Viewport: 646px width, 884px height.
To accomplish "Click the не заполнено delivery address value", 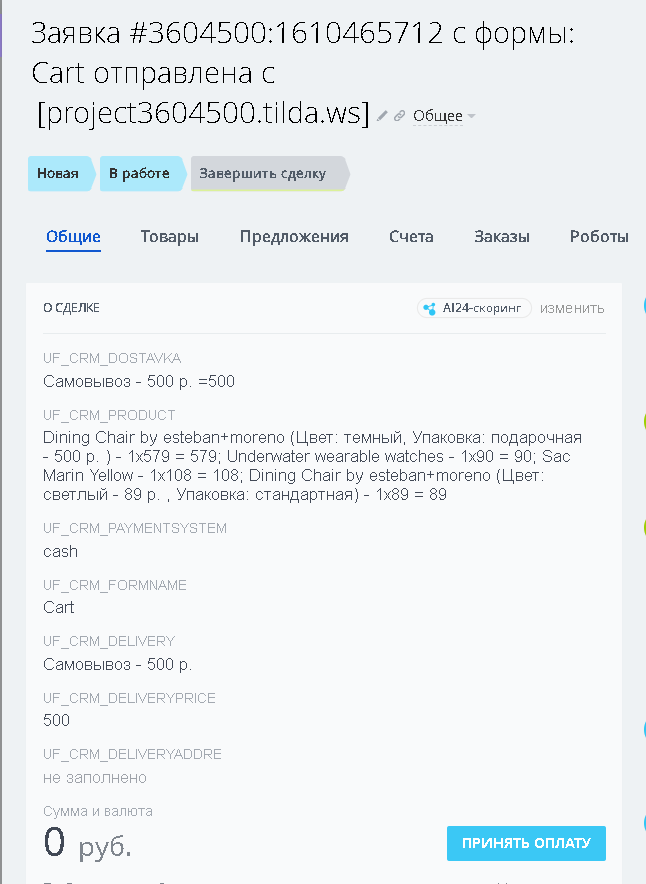I will click(95, 778).
